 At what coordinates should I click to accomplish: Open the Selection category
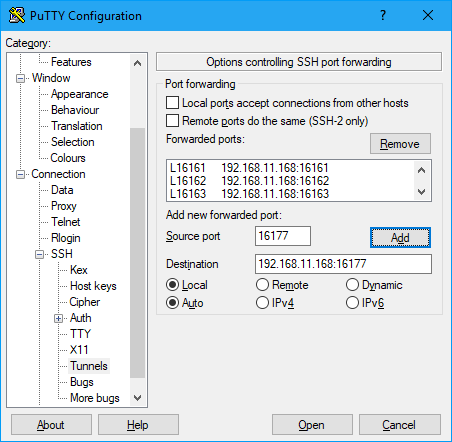pyautogui.click(x=73, y=142)
